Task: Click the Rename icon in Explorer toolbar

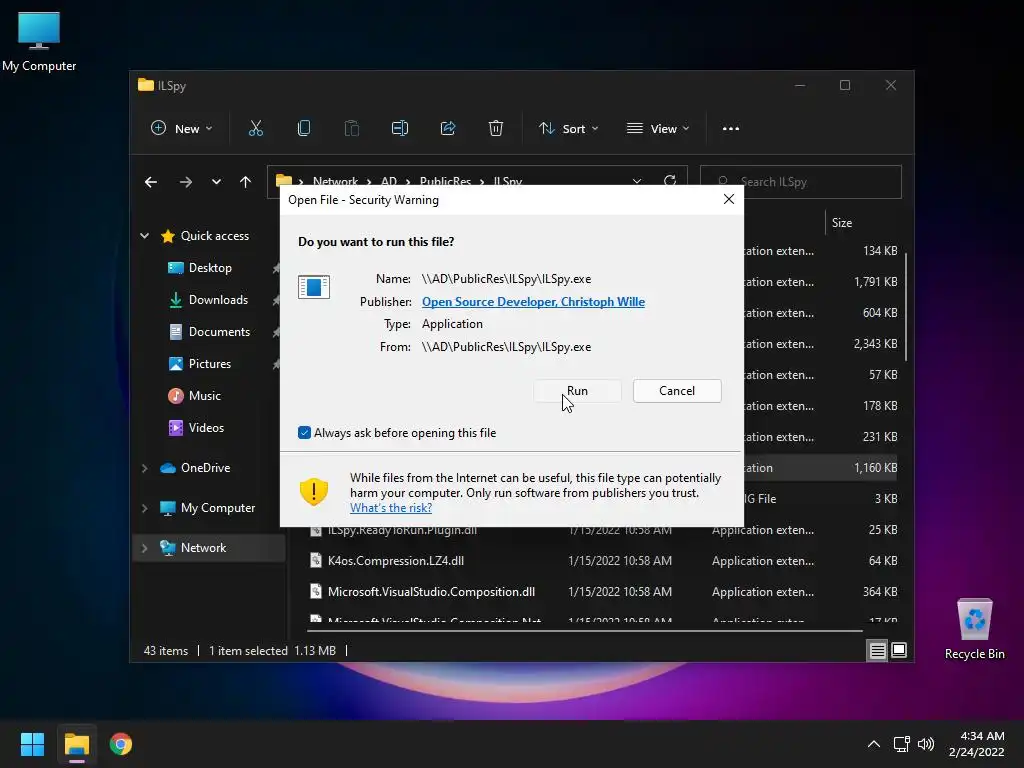Action: click(x=400, y=129)
